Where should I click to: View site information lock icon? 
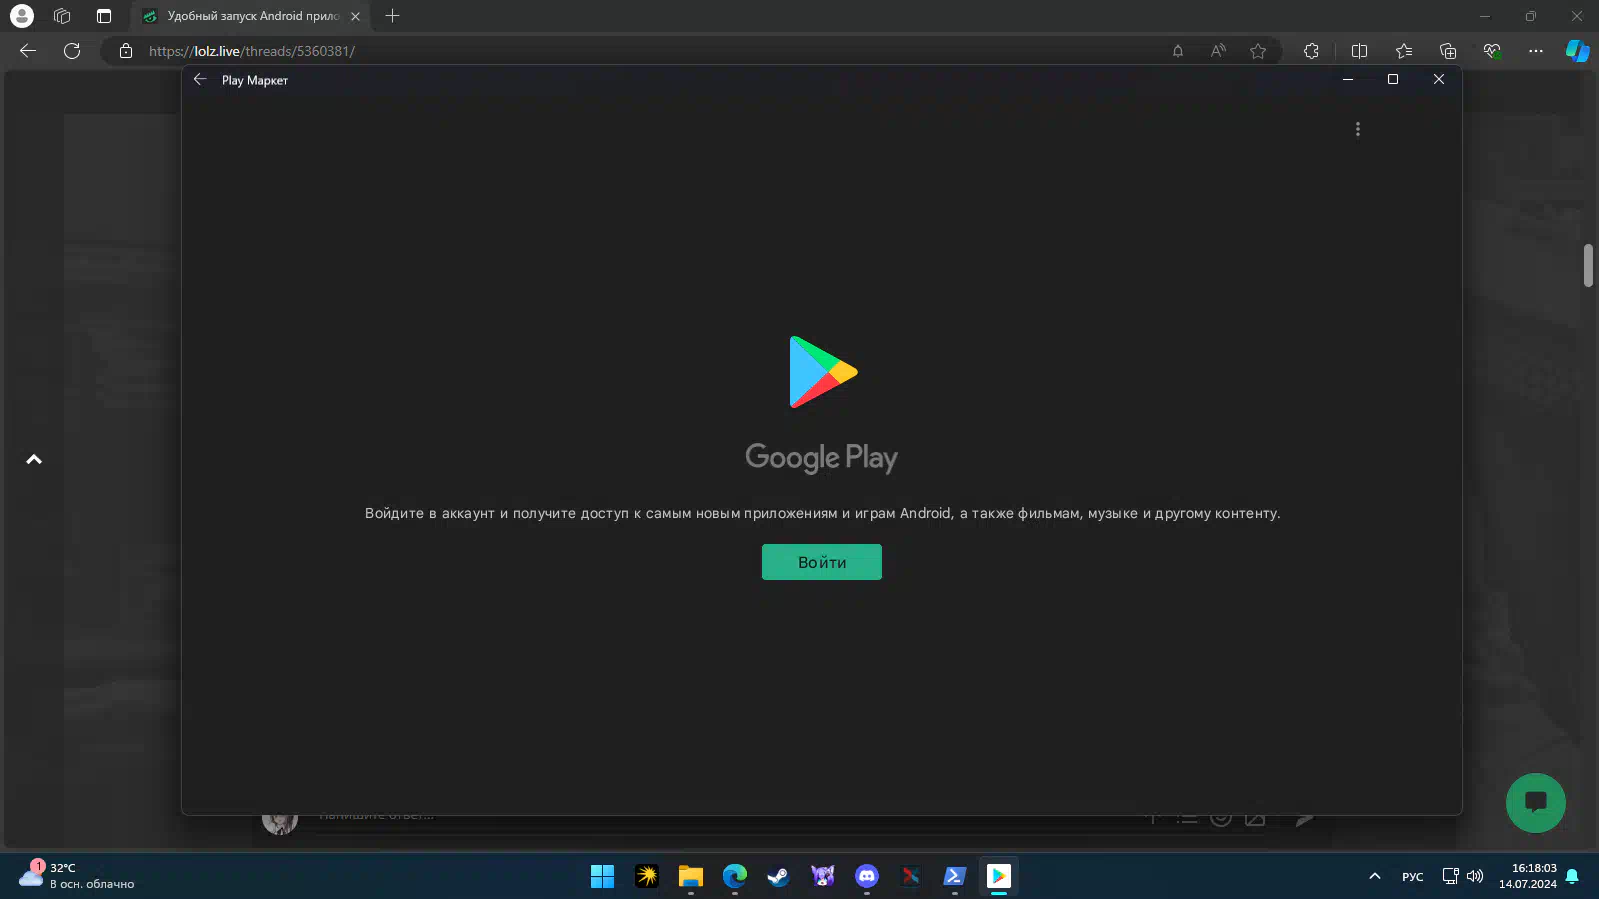pos(126,51)
